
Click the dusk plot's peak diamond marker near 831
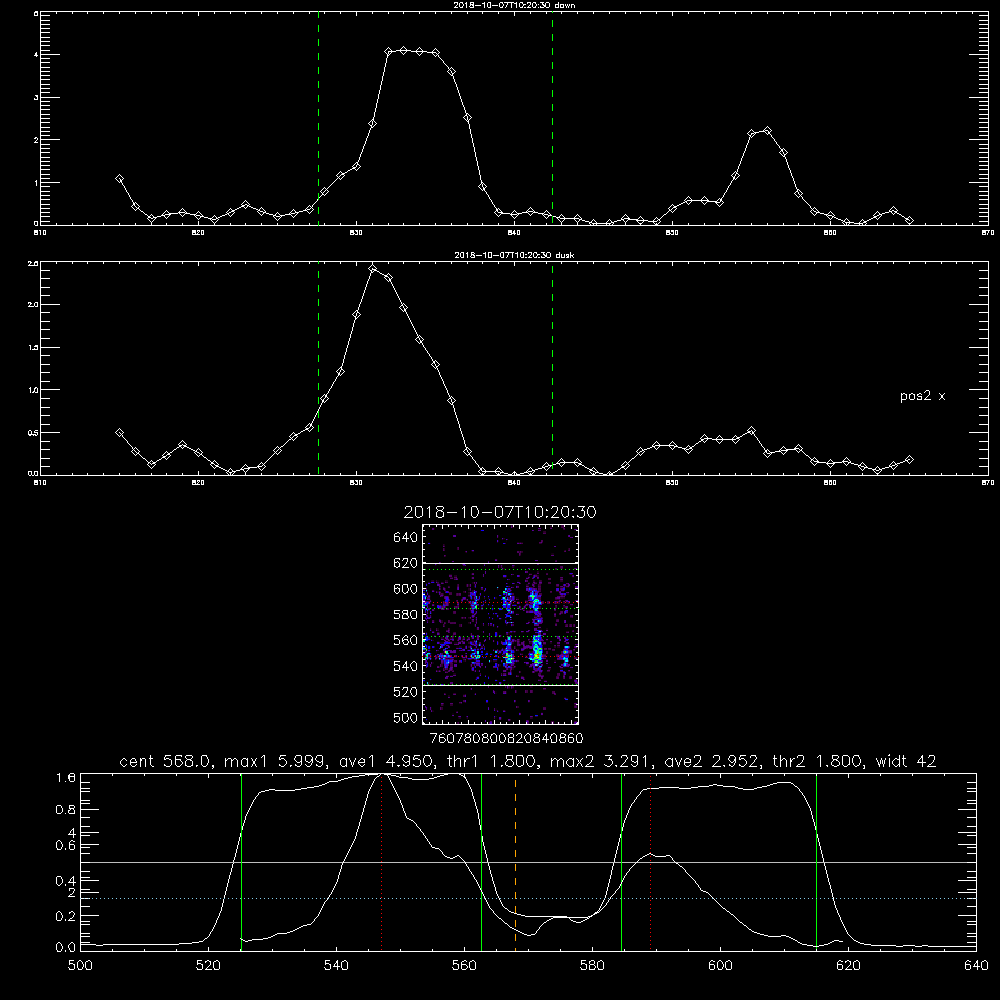373,268
